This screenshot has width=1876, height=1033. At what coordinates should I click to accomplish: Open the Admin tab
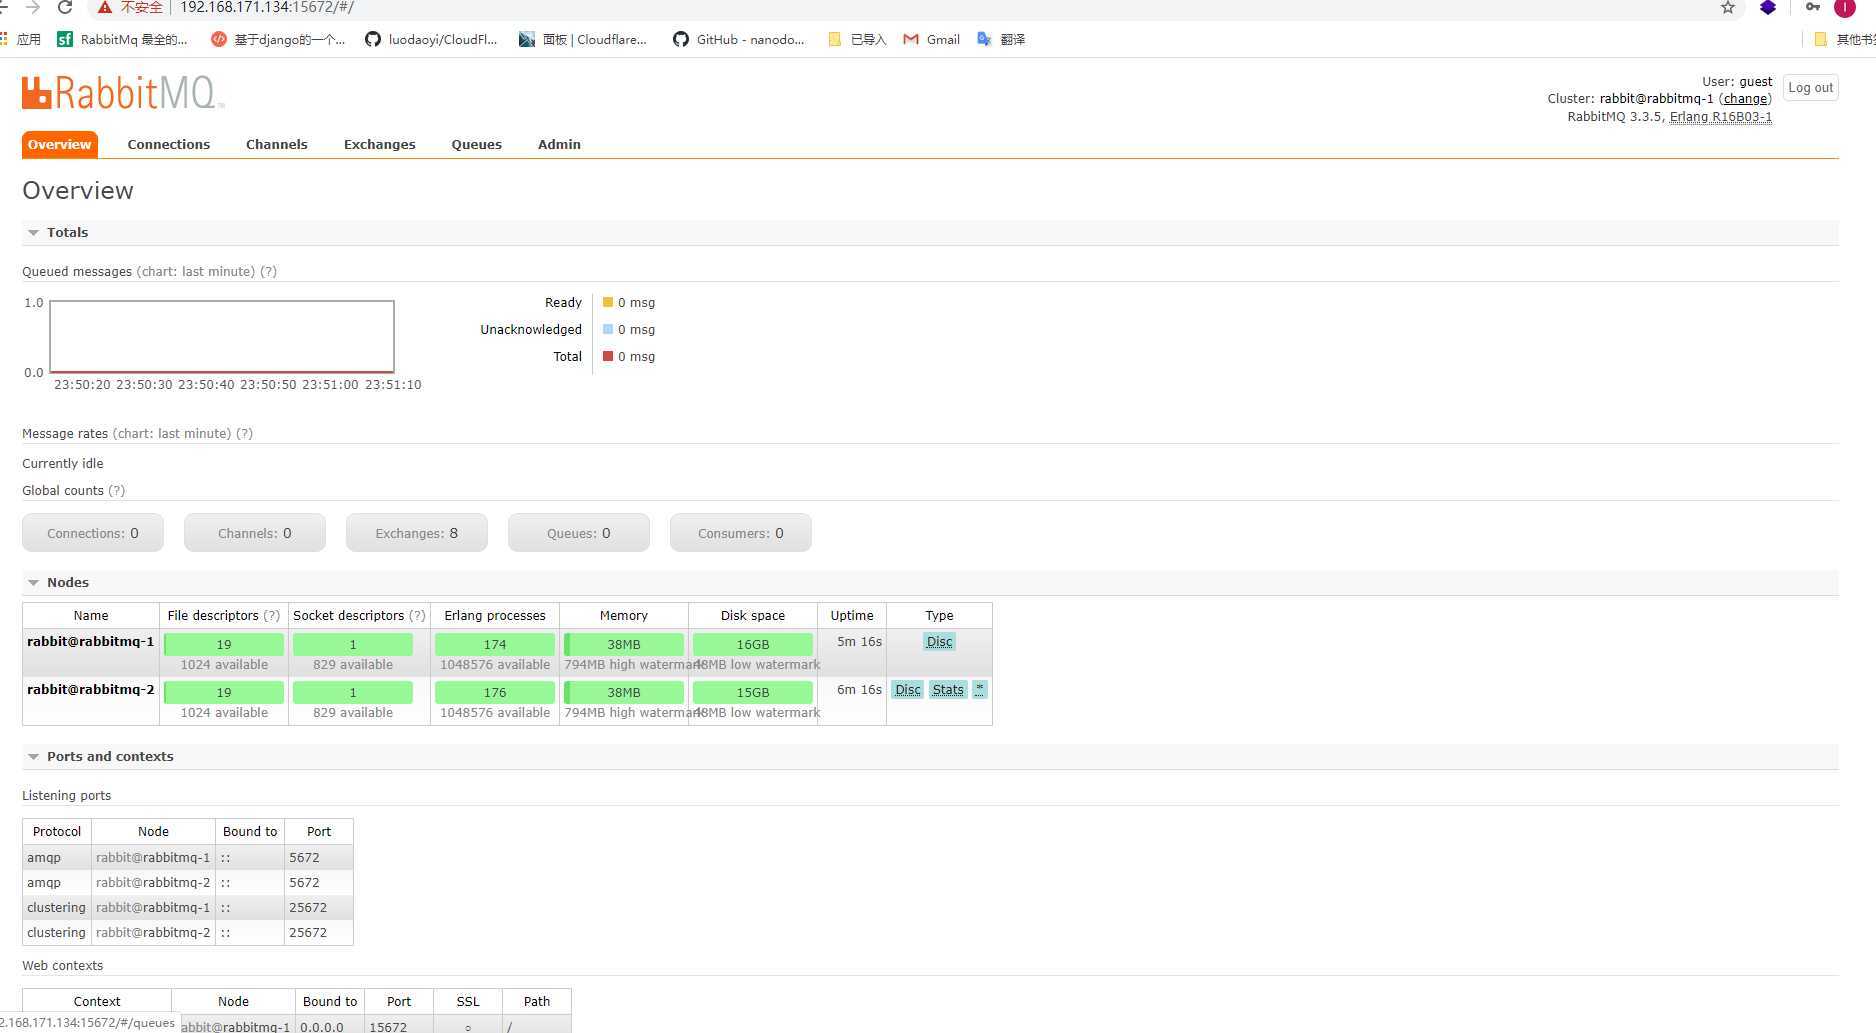[x=559, y=144]
